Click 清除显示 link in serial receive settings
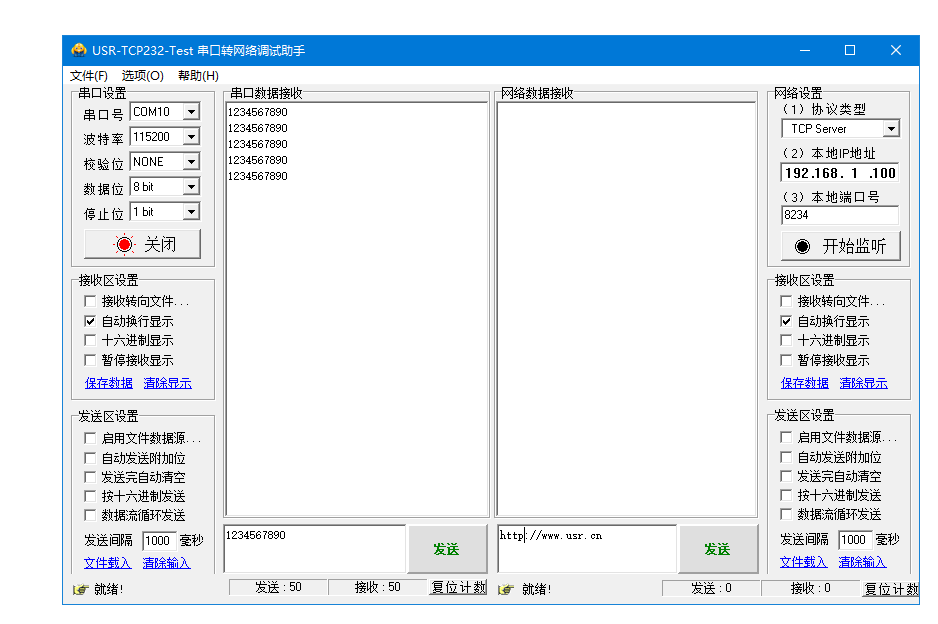 tap(166, 383)
